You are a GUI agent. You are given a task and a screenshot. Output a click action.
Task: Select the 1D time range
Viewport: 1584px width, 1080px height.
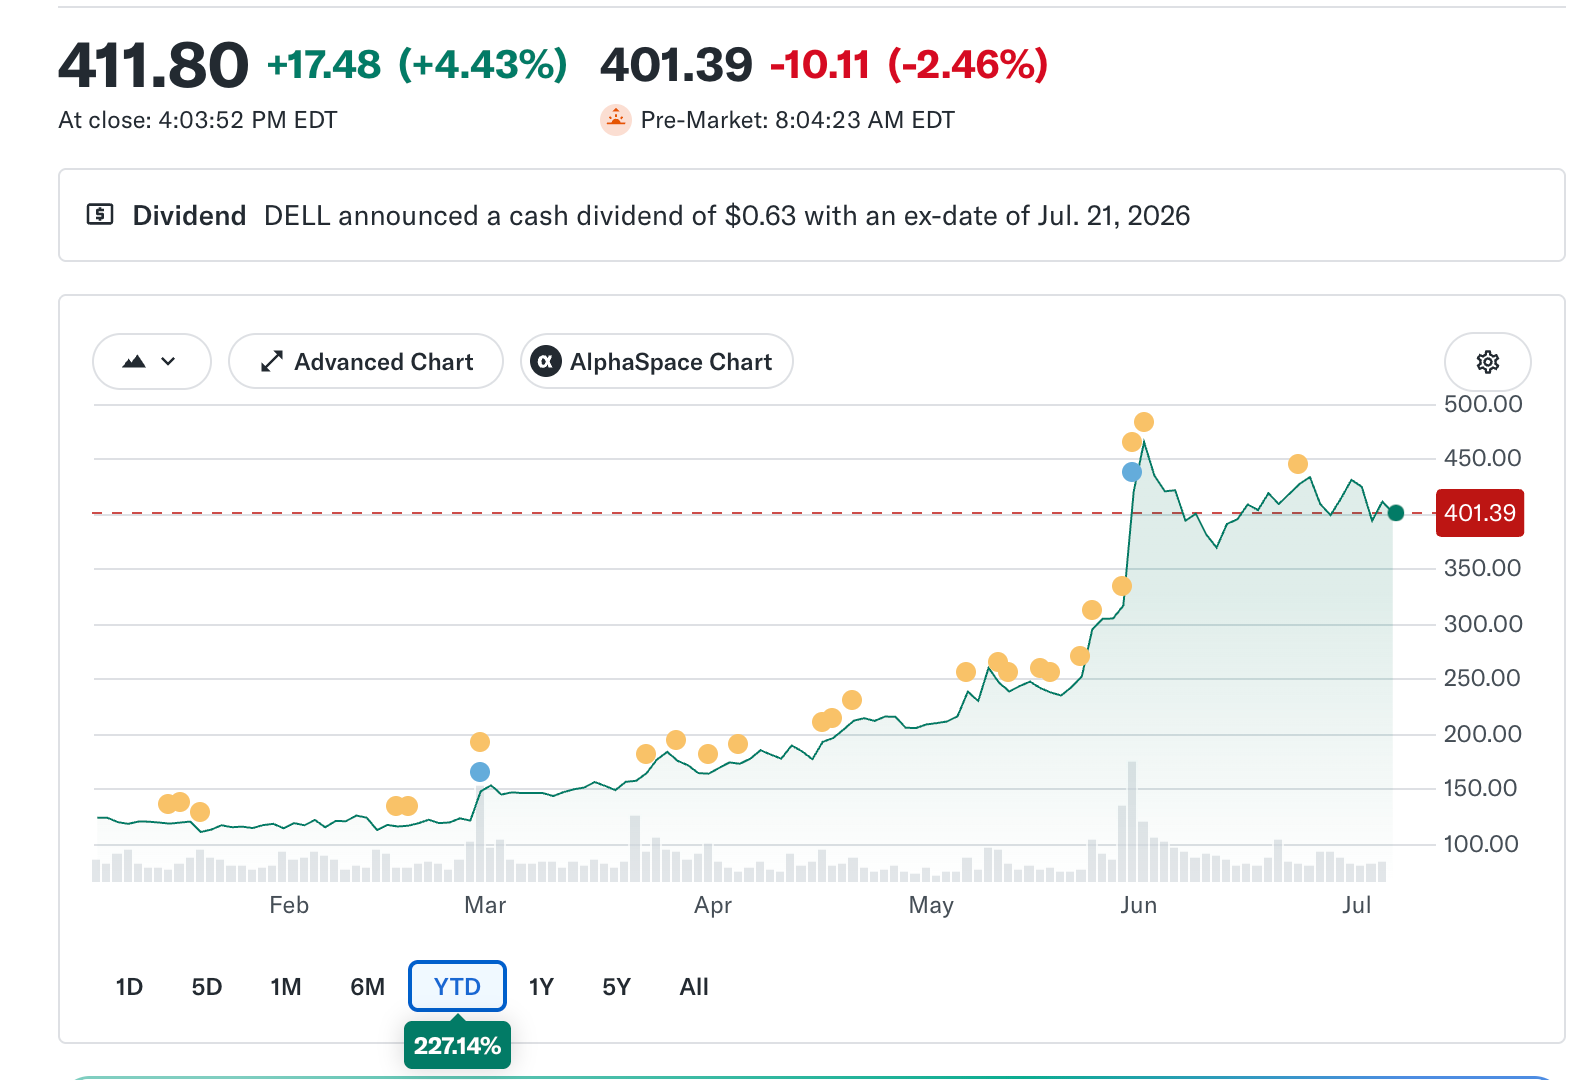pos(129,987)
